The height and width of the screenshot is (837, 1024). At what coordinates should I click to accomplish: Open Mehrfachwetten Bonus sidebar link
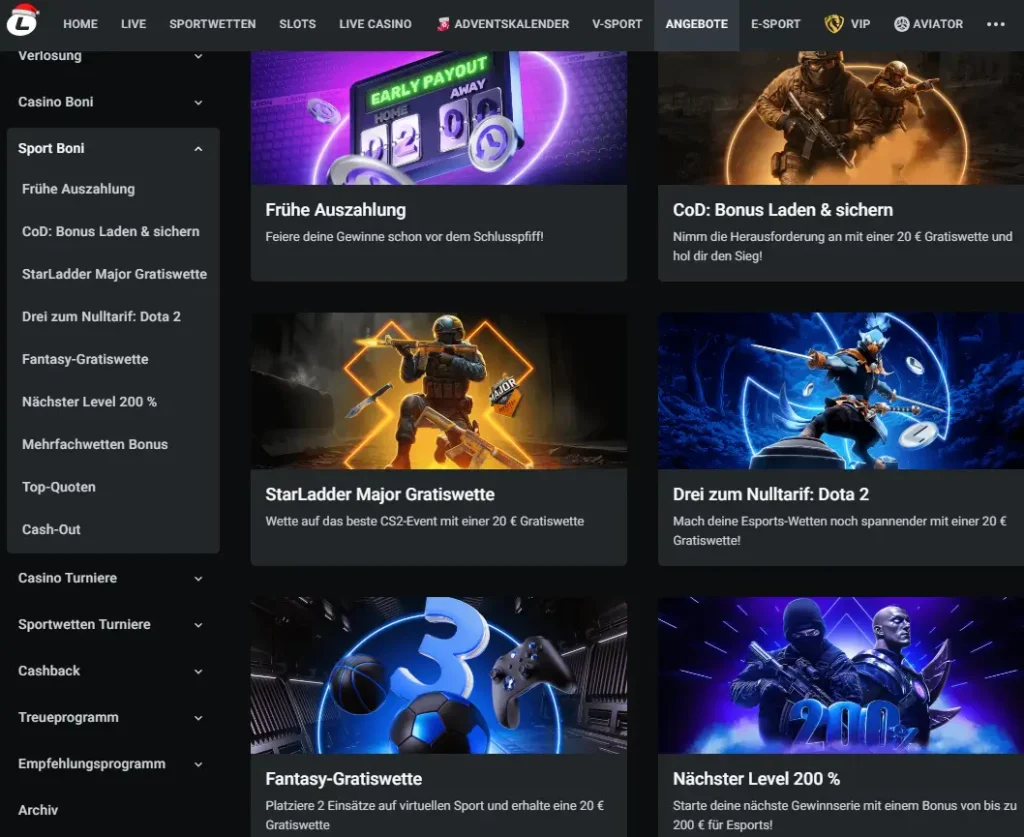[95, 444]
